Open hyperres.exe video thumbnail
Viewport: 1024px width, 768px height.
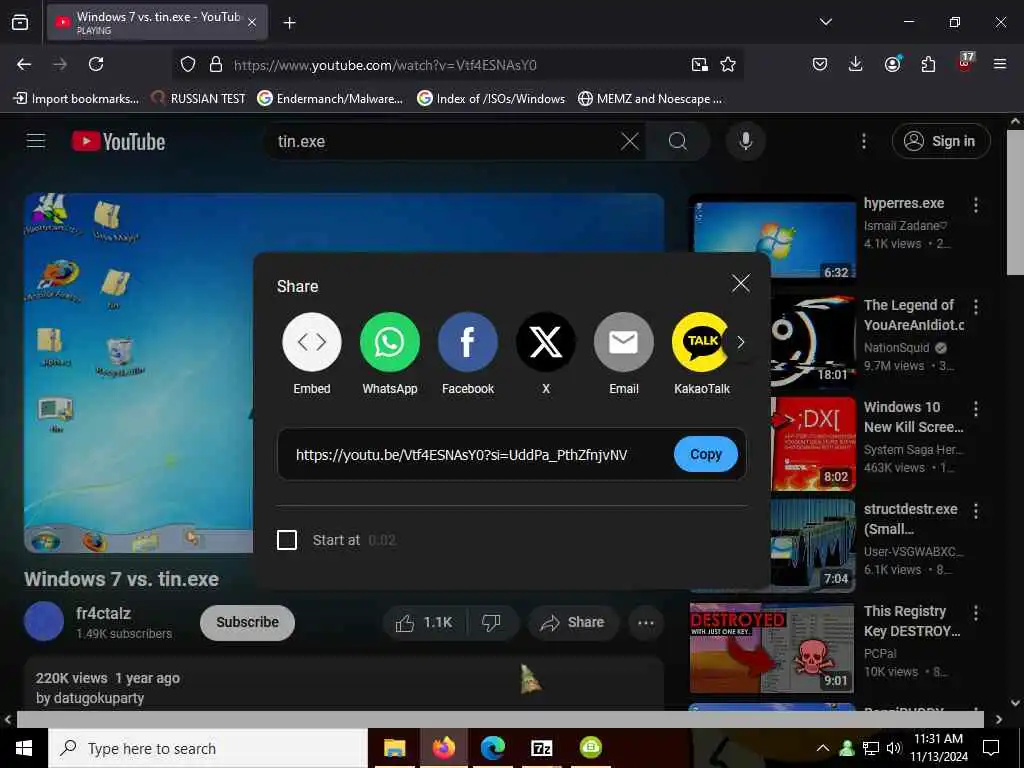point(774,238)
